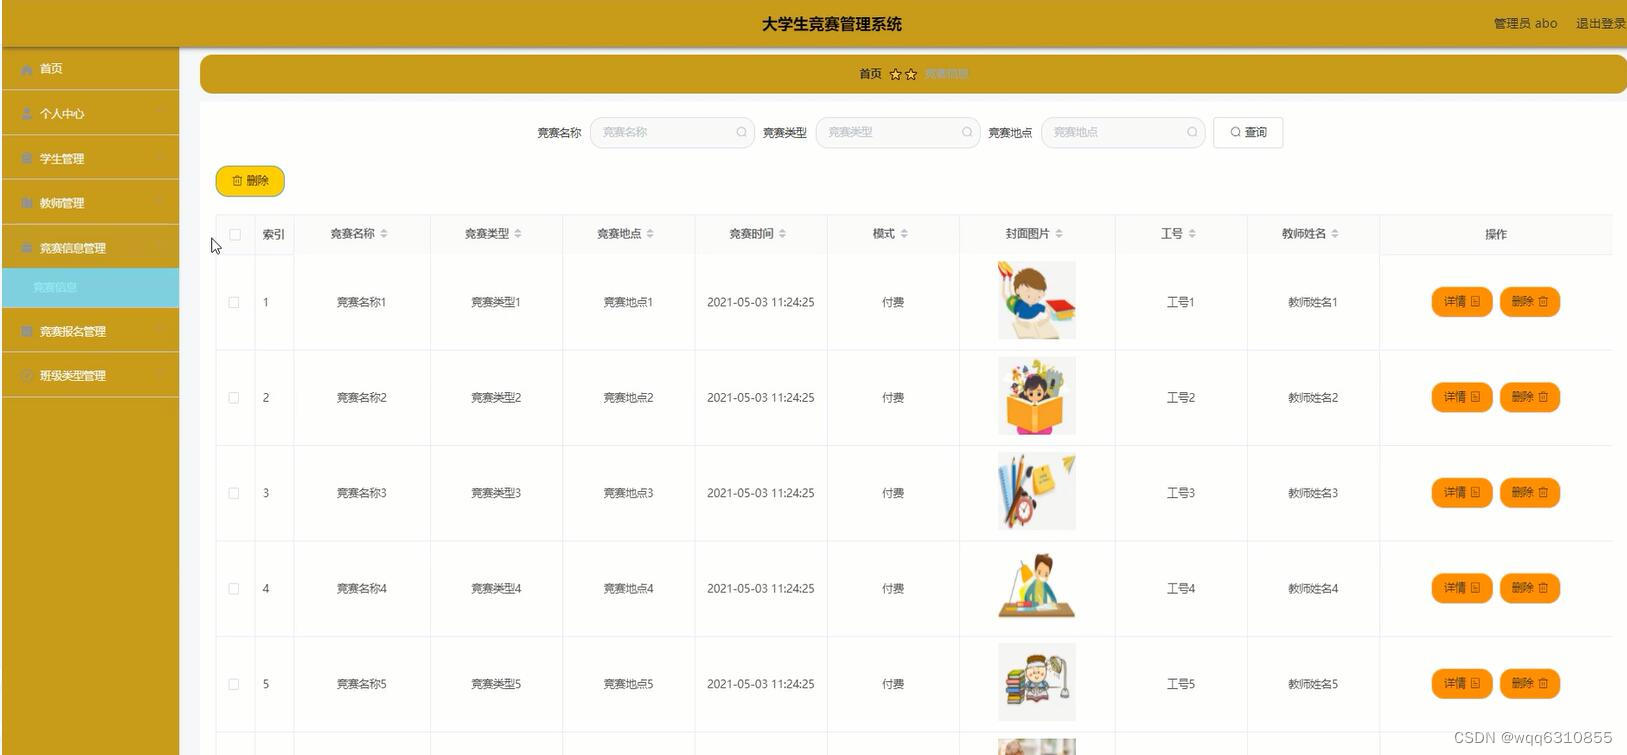Focus the 竞赛名称 search input

coord(672,132)
